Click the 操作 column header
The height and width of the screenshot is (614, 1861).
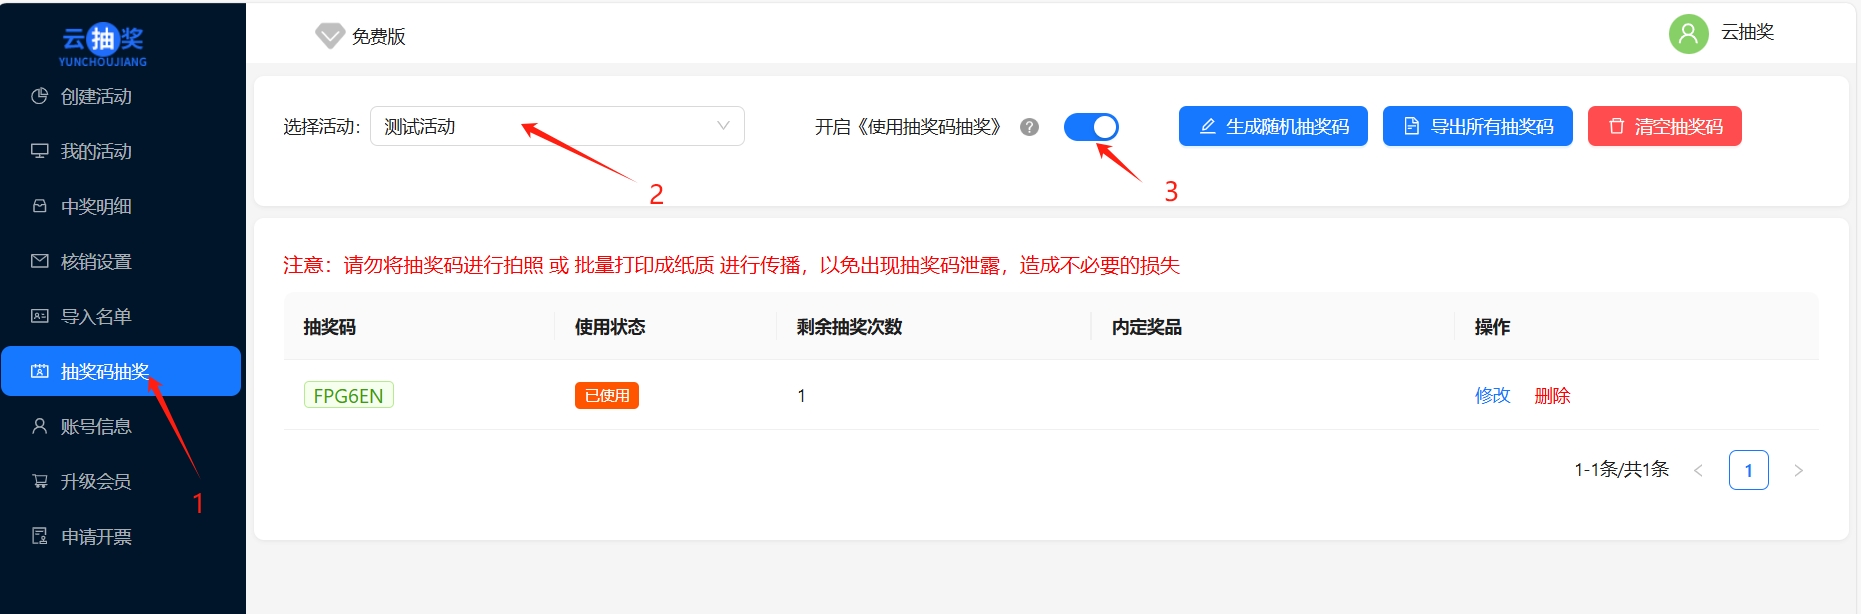point(1492,327)
